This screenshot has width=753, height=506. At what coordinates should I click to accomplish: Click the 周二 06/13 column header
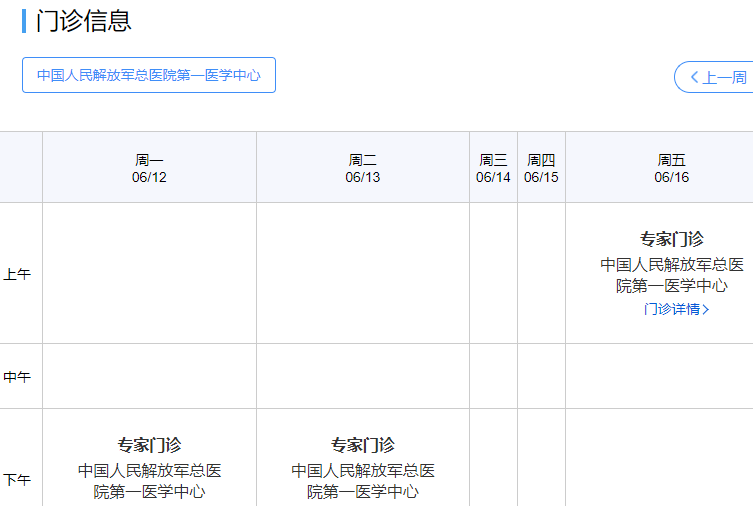pos(363,168)
